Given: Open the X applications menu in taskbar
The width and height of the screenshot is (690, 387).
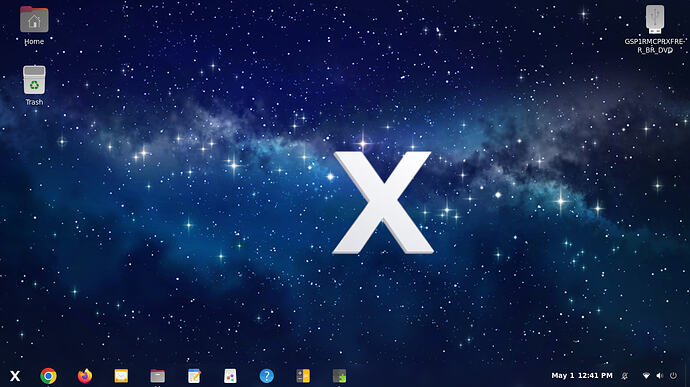Looking at the screenshot, I should [15, 376].
